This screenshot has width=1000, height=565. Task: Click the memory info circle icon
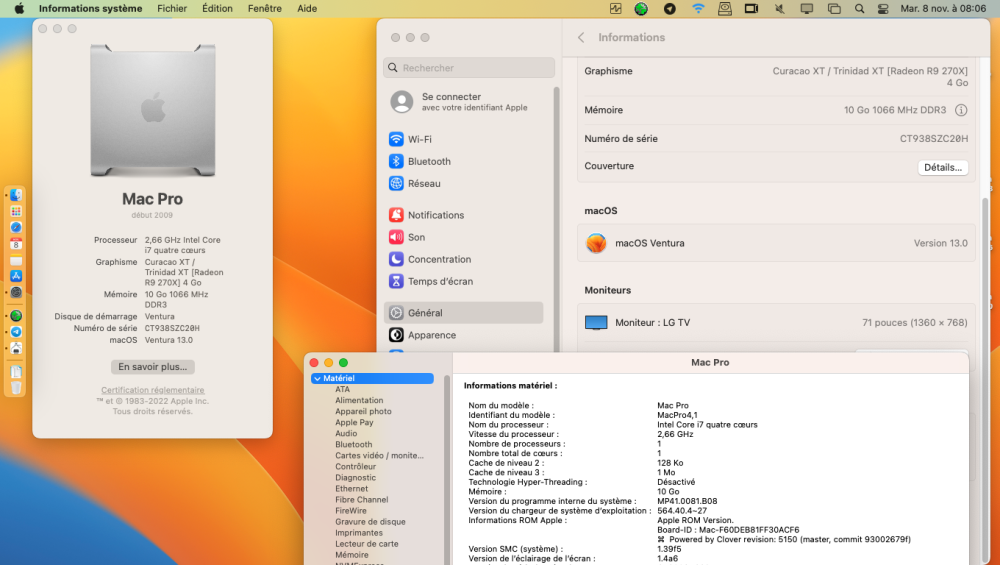960,110
